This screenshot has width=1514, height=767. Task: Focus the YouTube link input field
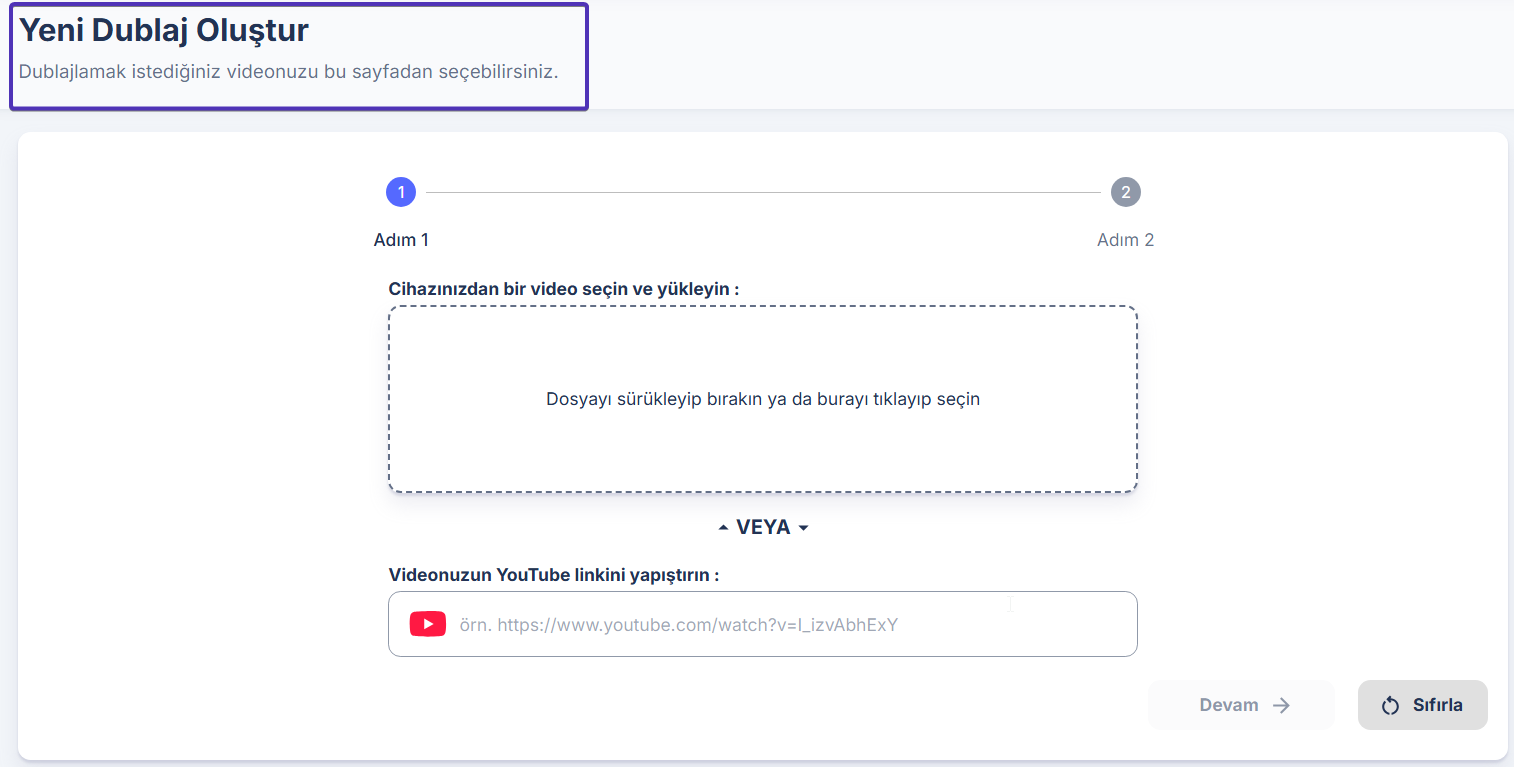tap(790, 625)
